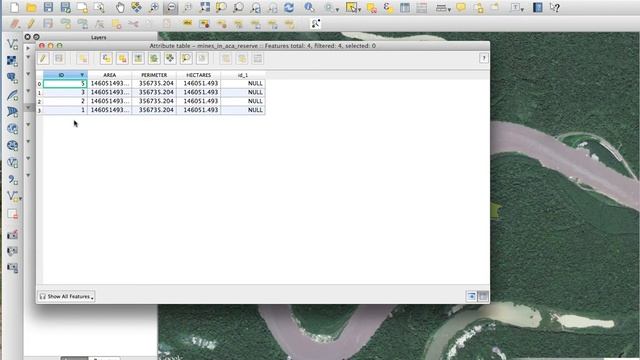The height and width of the screenshot is (360, 640).
Task: Sort by ID column header
Action: [65, 75]
